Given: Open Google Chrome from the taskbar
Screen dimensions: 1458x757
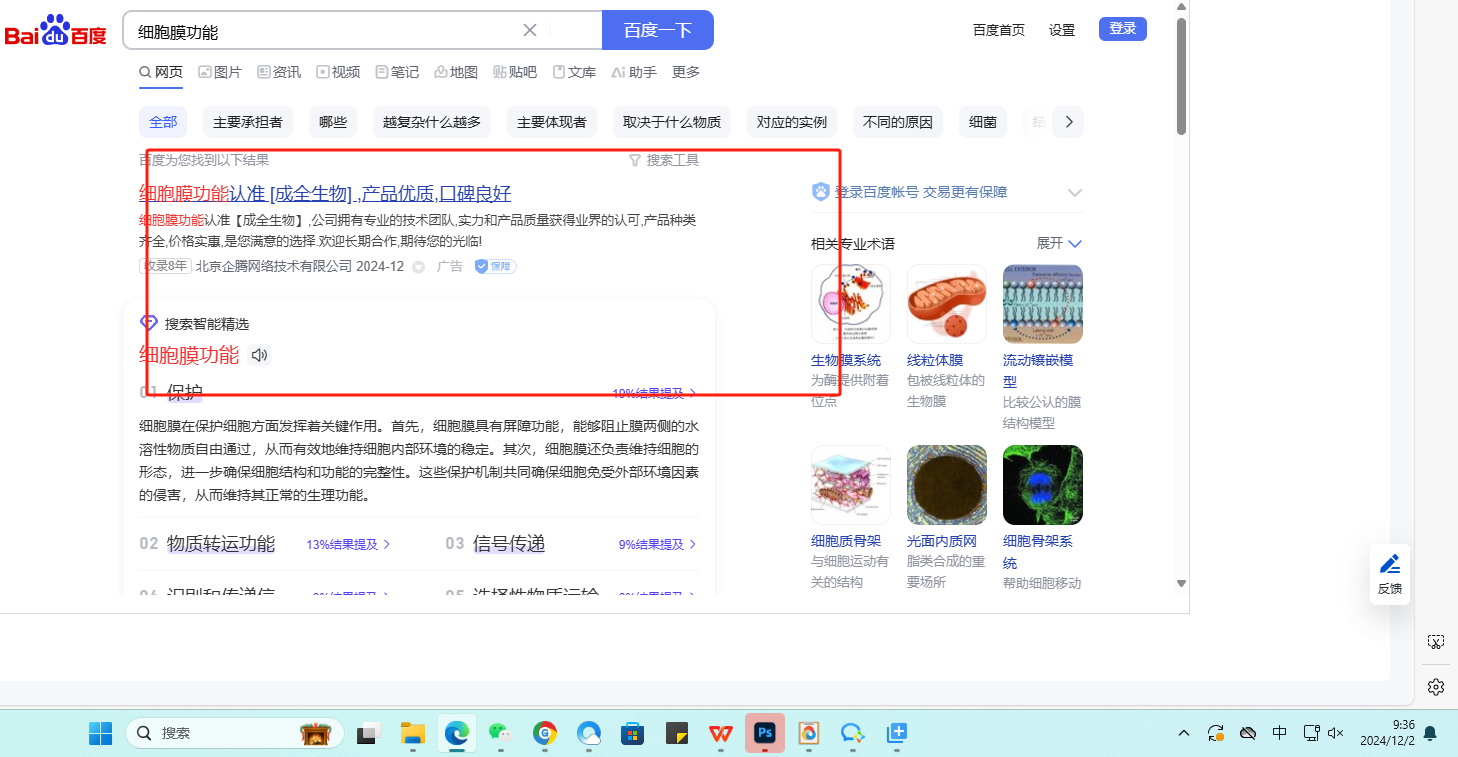Looking at the screenshot, I should point(544,733).
